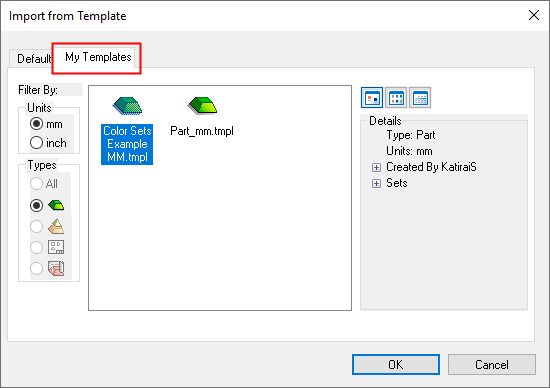
Task: Click the assembly pyramid type icon
Action: click(56, 227)
